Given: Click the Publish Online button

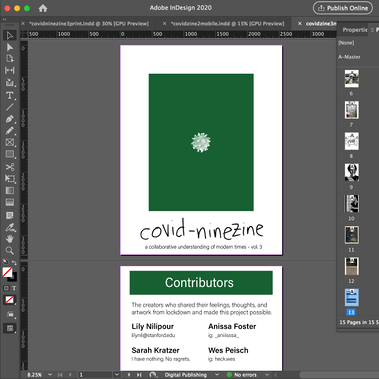Looking at the screenshot, I should [343, 8].
